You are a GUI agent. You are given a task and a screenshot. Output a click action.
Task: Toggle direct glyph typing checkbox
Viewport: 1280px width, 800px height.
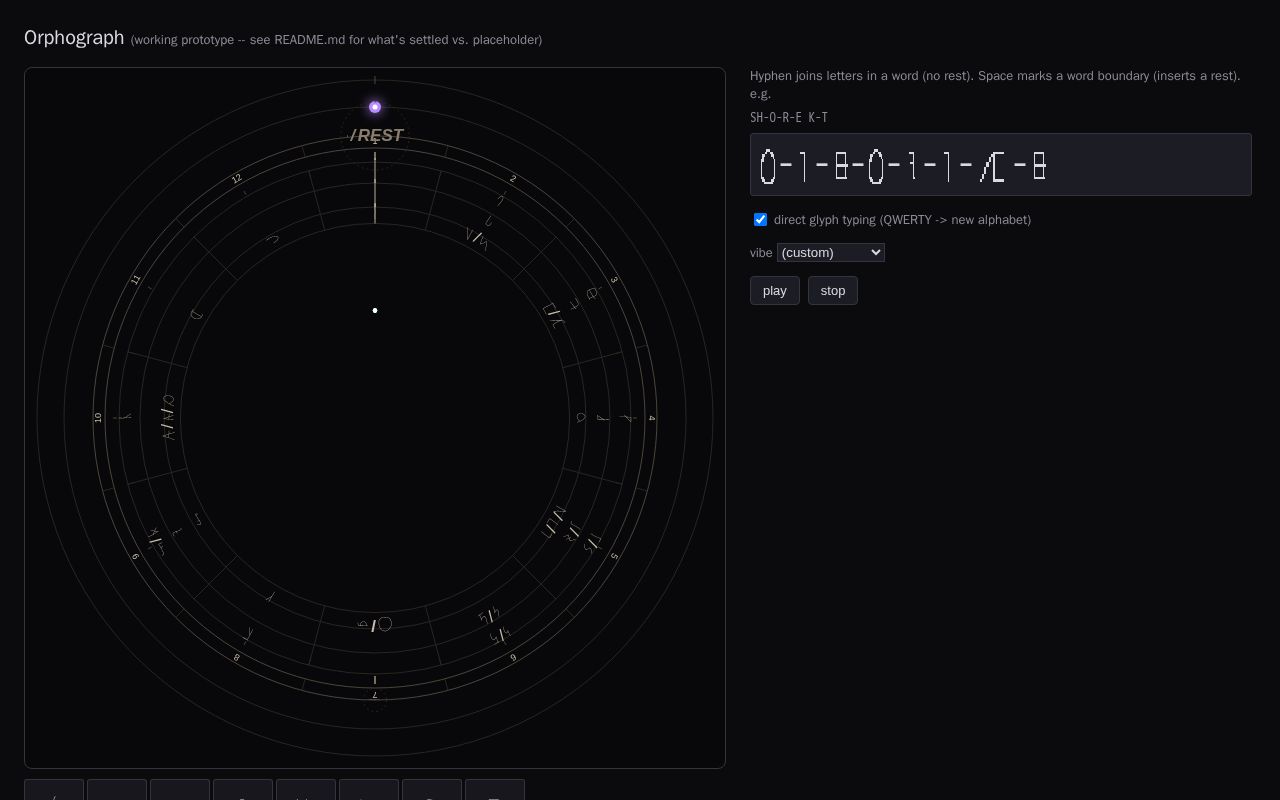tap(760, 219)
